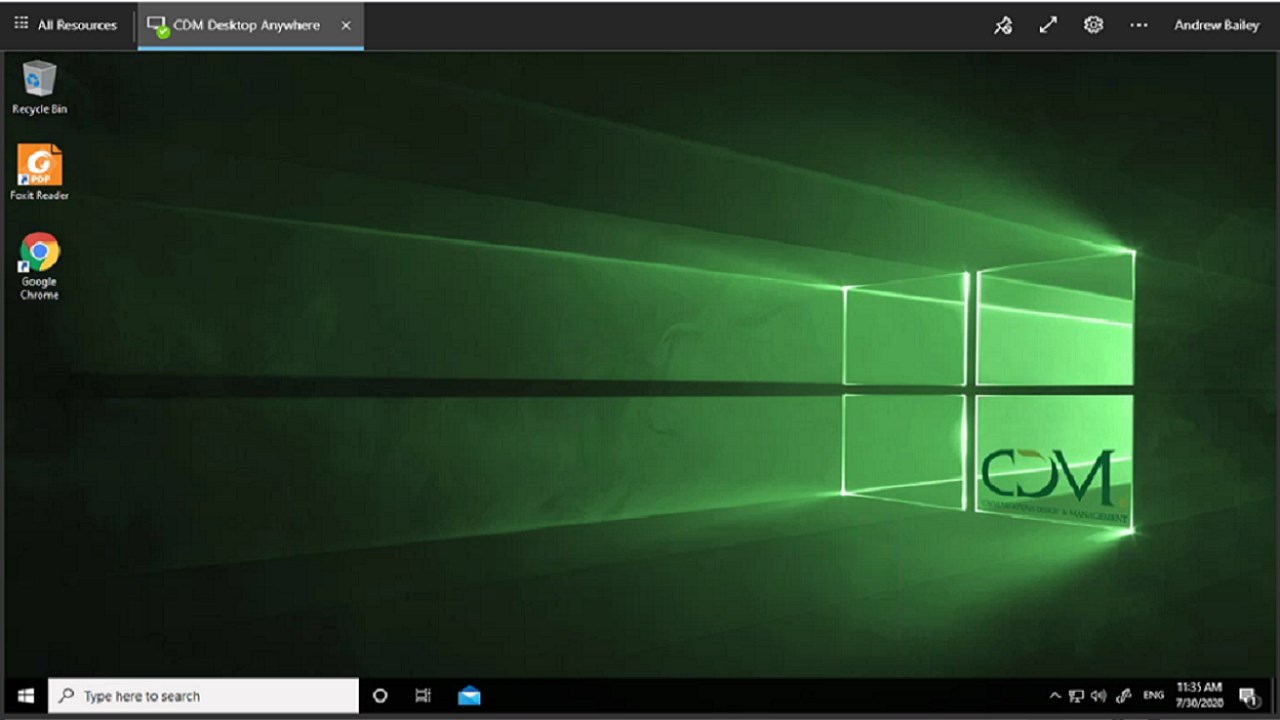Screen dimensions: 1280x720
Task: Open the Action Center notifications icon
Action: pos(1248,696)
